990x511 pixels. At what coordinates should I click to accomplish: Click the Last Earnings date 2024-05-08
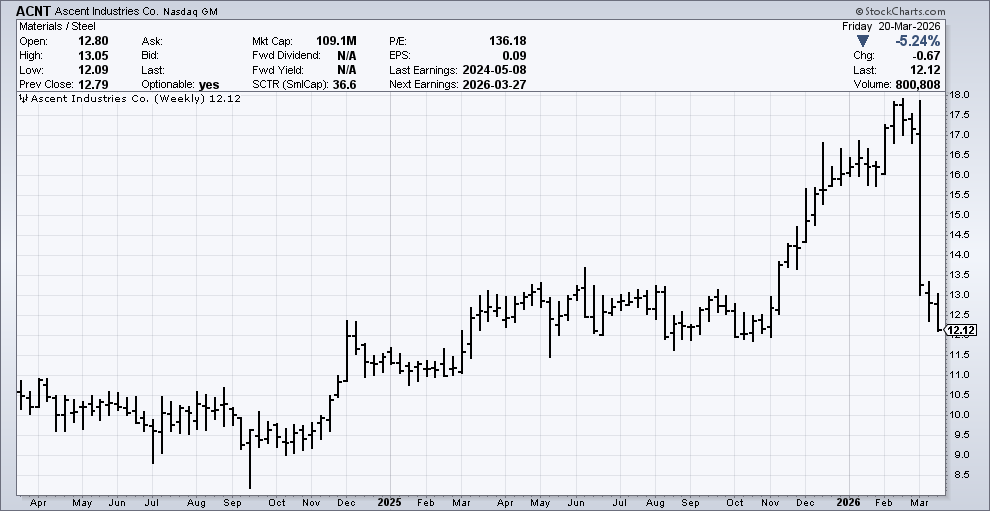494,70
